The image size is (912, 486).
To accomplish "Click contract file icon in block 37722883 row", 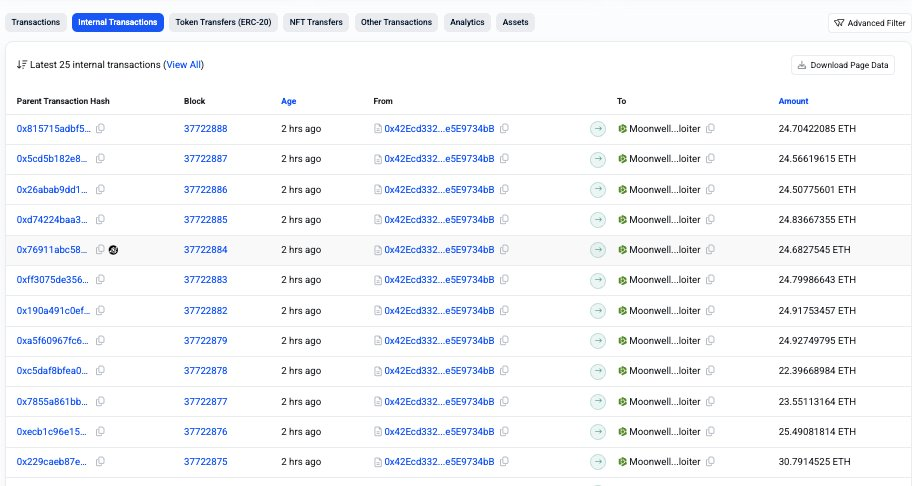I will tap(378, 280).
